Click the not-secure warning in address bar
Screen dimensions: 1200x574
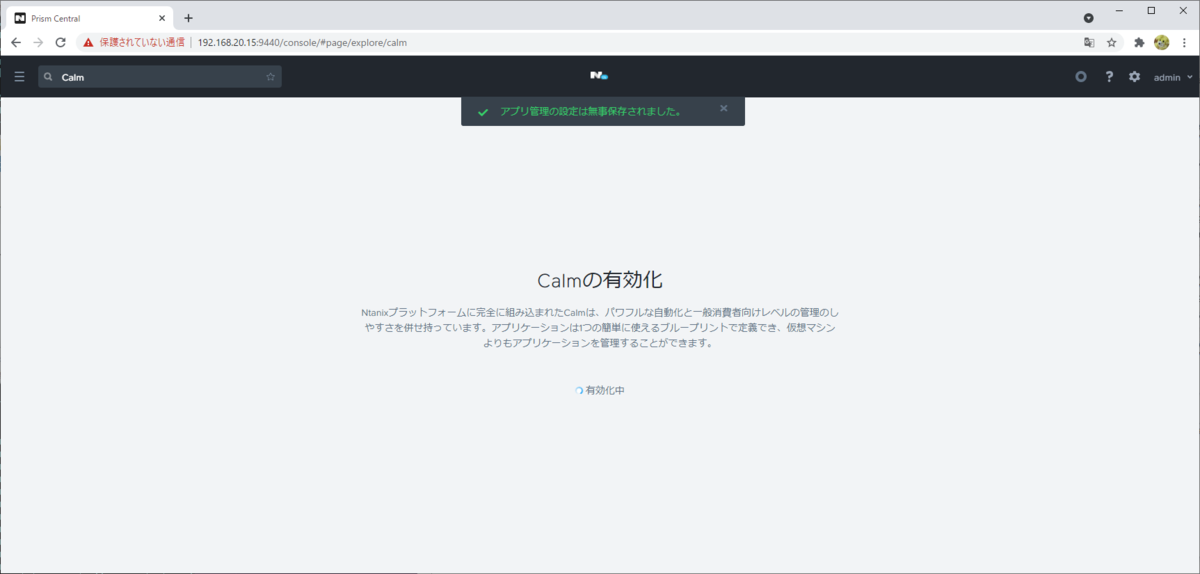134,43
